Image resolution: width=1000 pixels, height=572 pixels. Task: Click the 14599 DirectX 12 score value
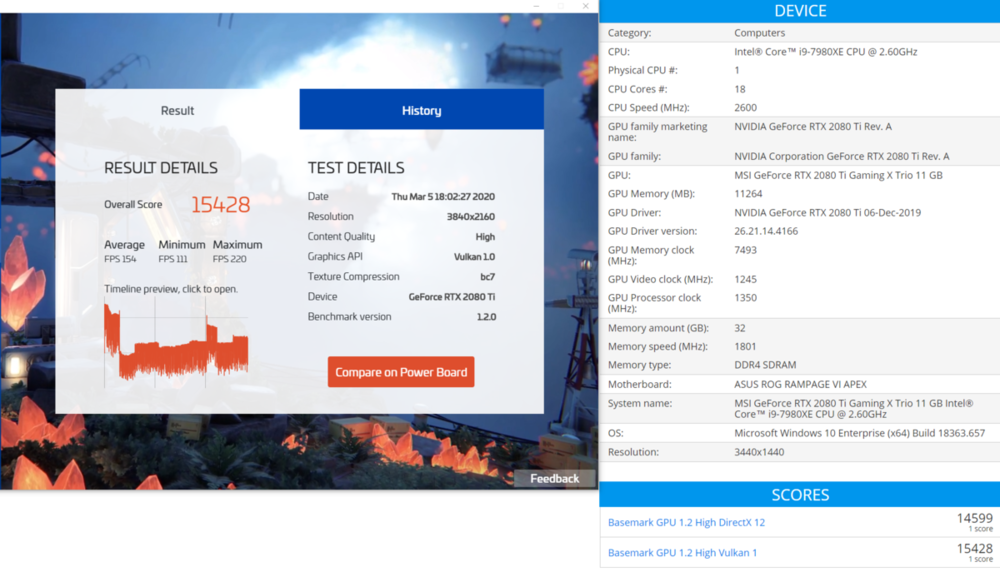[974, 518]
